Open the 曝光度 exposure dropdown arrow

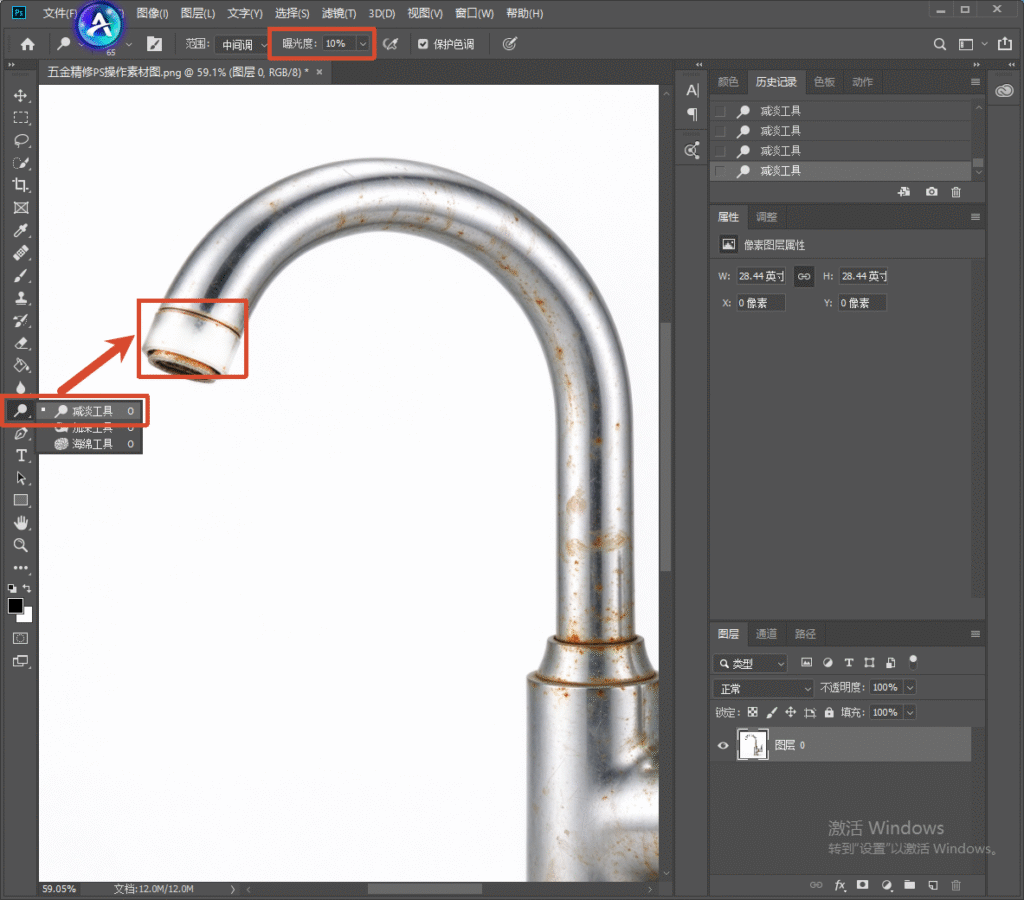(363, 44)
